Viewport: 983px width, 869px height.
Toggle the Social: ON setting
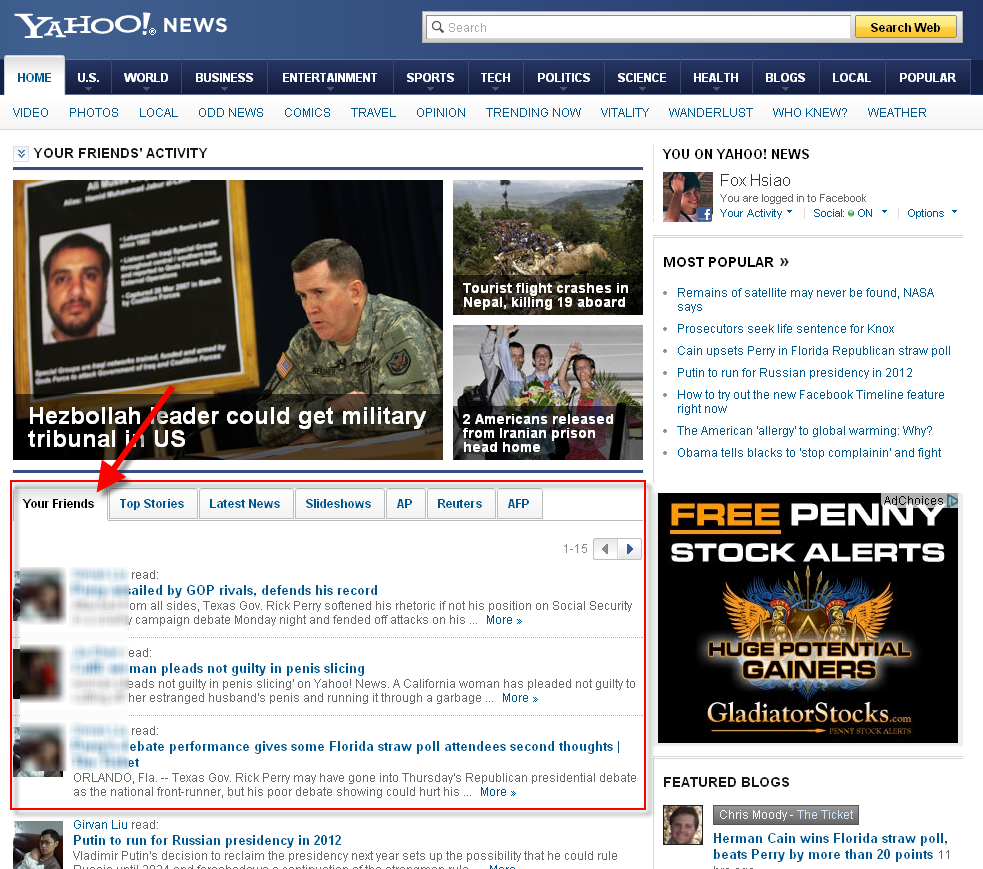[x=849, y=213]
